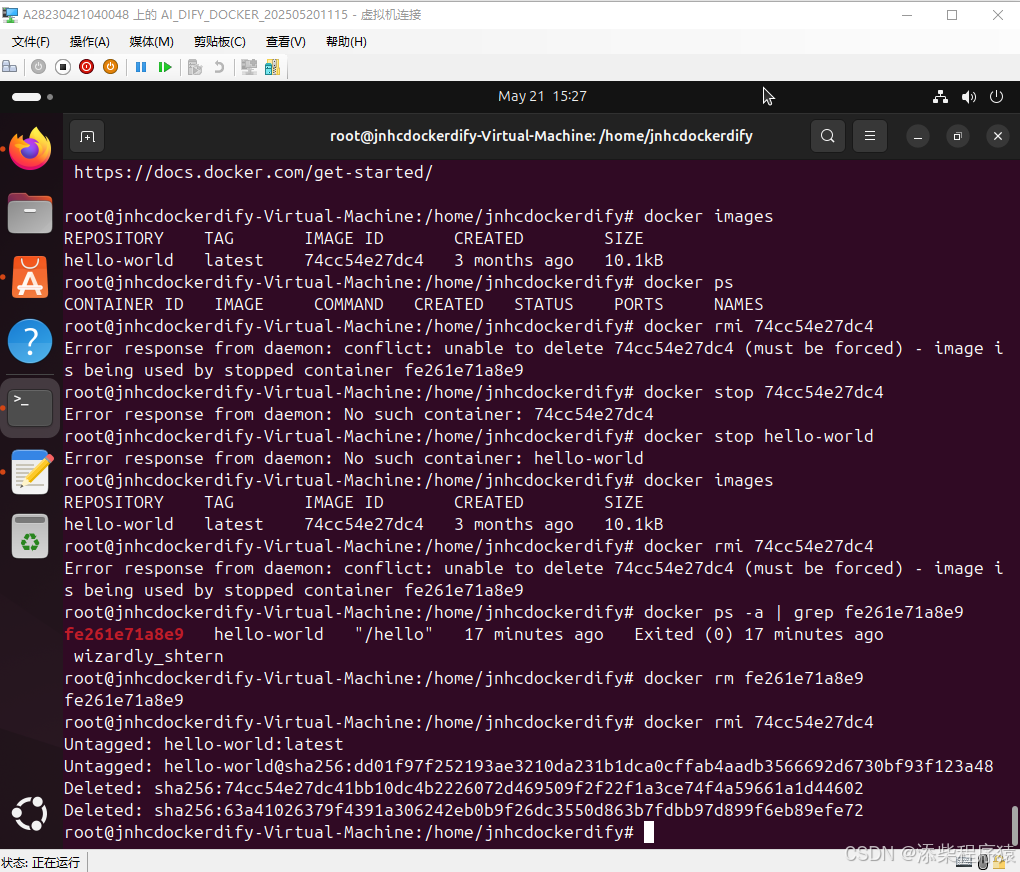Click the 'Deleted: sha256:74cc54e27dc41bb1...' line
The height and width of the screenshot is (872, 1020).
(464, 789)
